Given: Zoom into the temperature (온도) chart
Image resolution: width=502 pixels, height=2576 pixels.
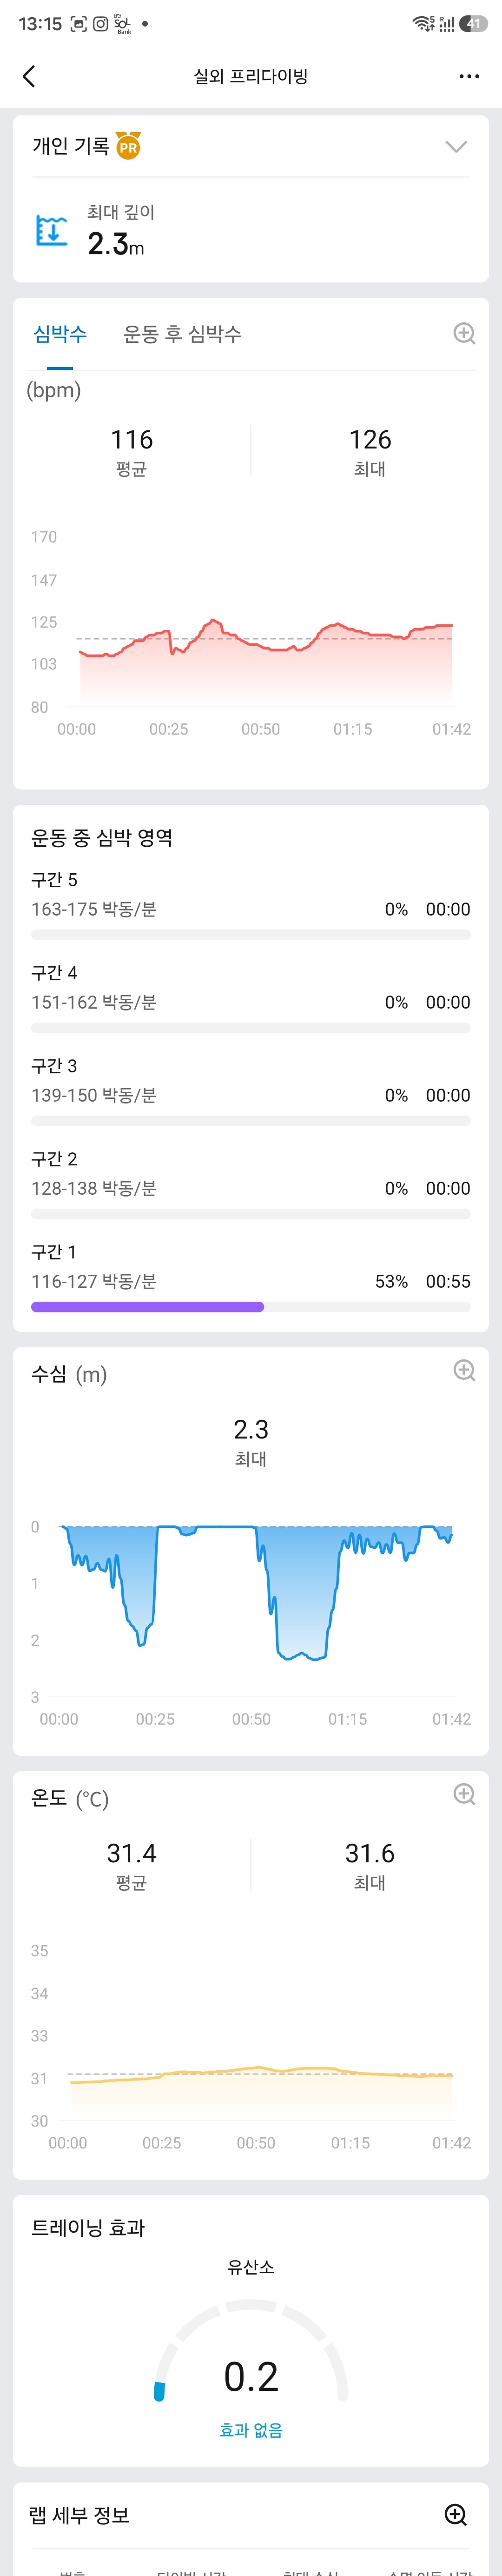Looking at the screenshot, I should pos(464,1794).
